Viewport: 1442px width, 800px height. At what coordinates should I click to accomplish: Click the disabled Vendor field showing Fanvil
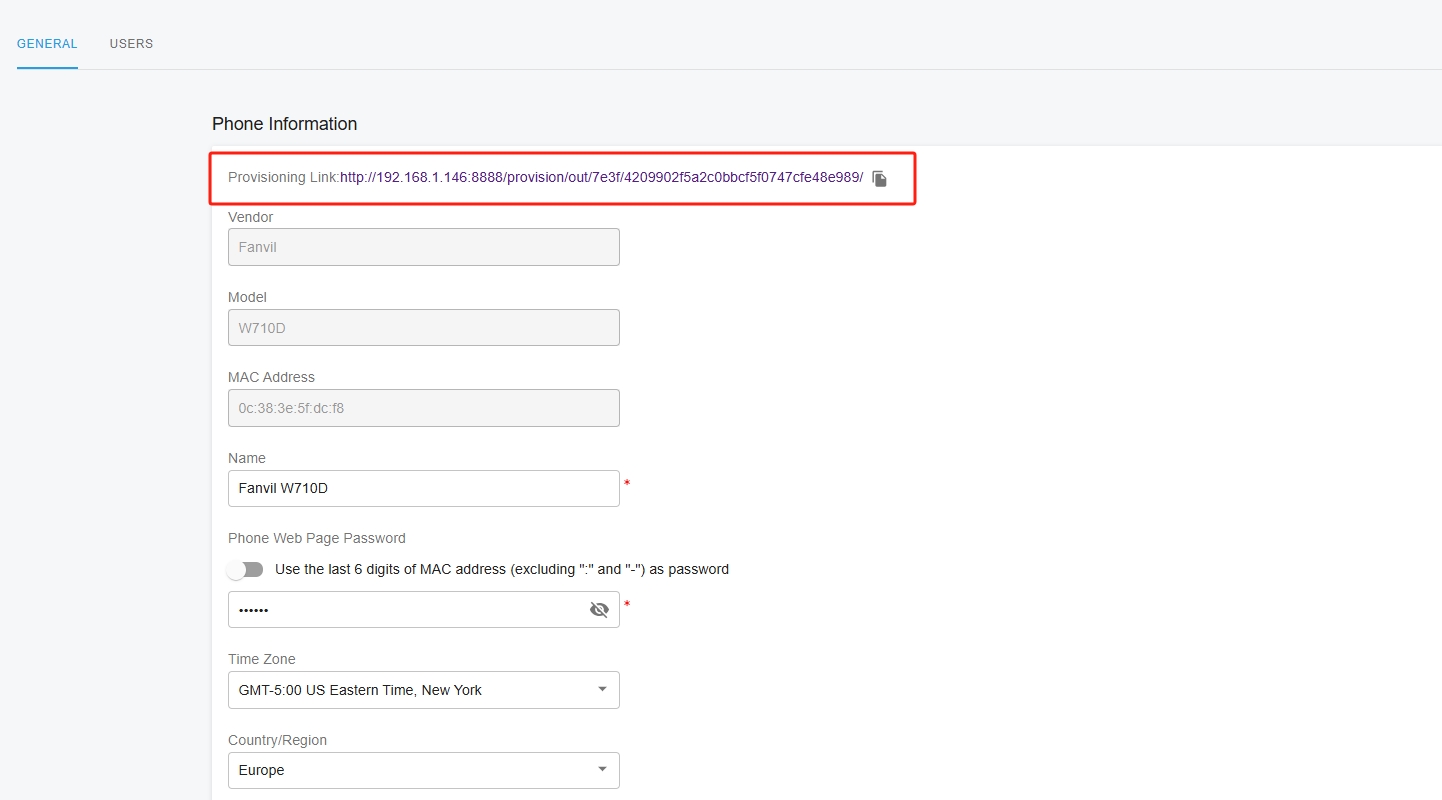(423, 247)
